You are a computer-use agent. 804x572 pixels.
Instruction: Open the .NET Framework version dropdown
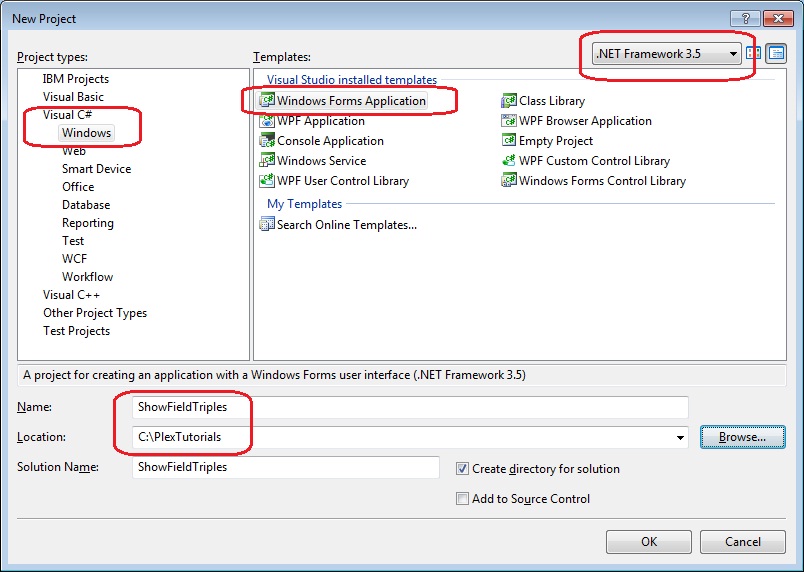734,54
